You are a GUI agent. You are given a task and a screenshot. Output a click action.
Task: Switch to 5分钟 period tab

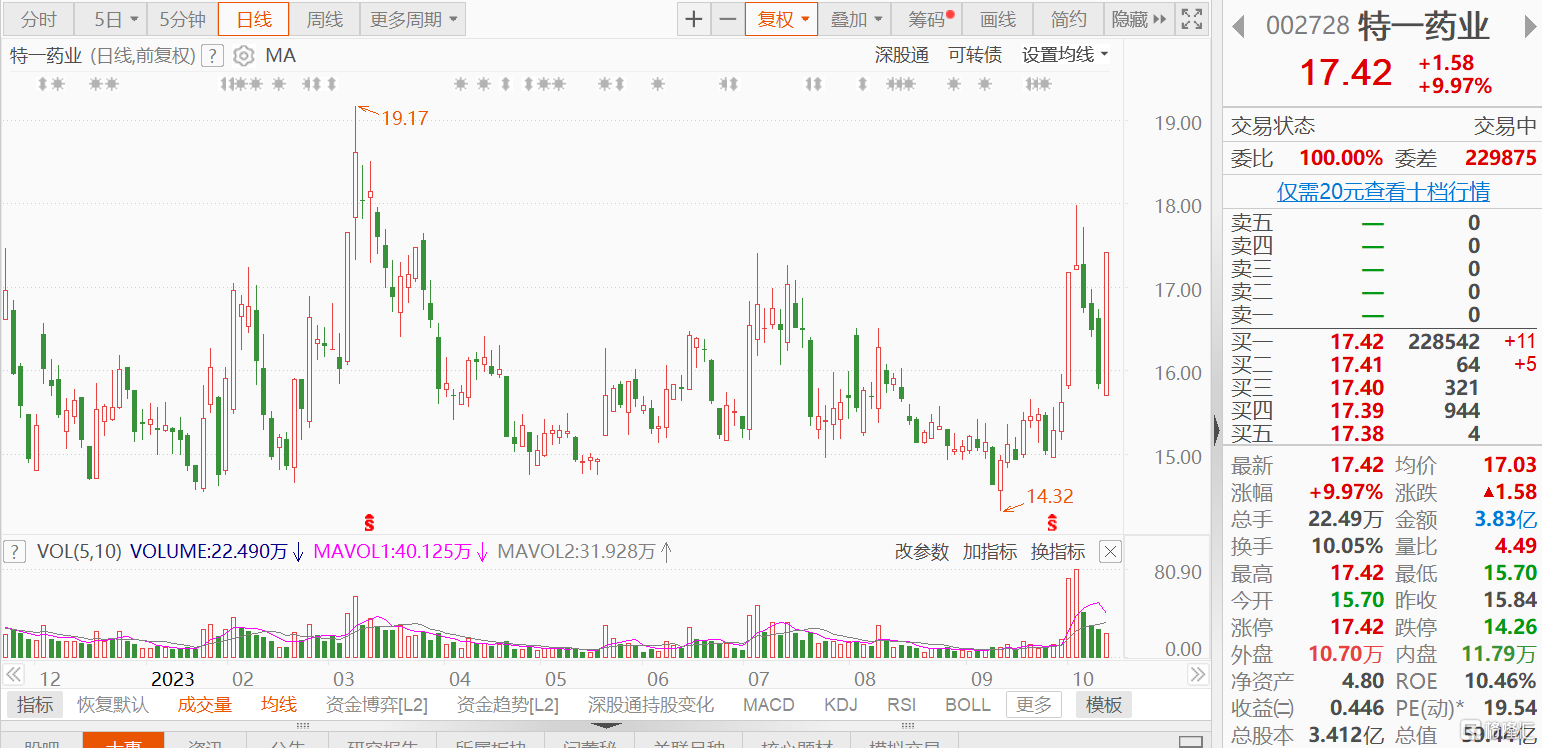click(x=182, y=19)
